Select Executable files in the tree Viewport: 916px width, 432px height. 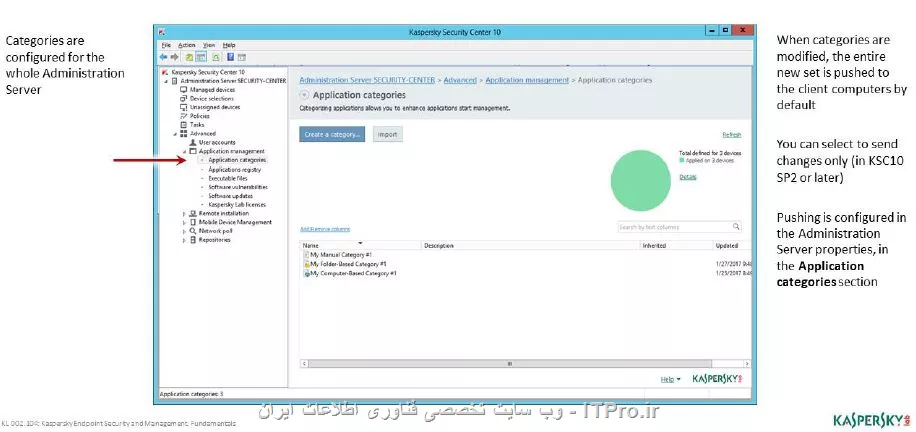[x=228, y=178]
